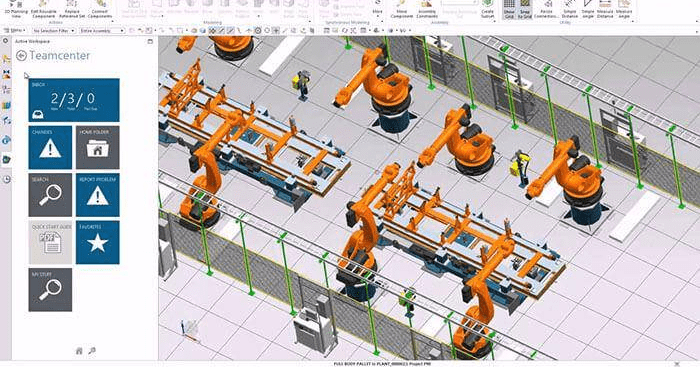
Task: Open the Report Problem tile
Action: coord(97,195)
